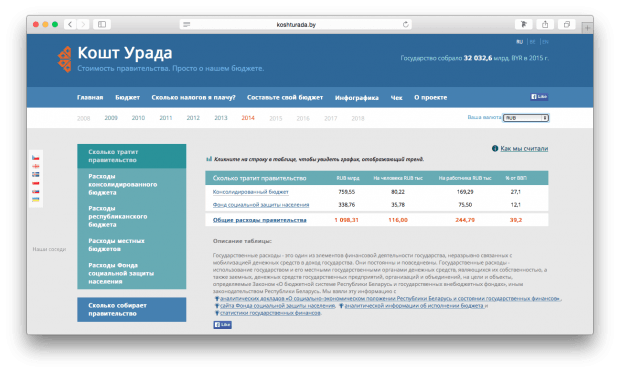Open Сколько налогов я плачу? page
Viewport: 620px width, 373px height.
coord(193,97)
